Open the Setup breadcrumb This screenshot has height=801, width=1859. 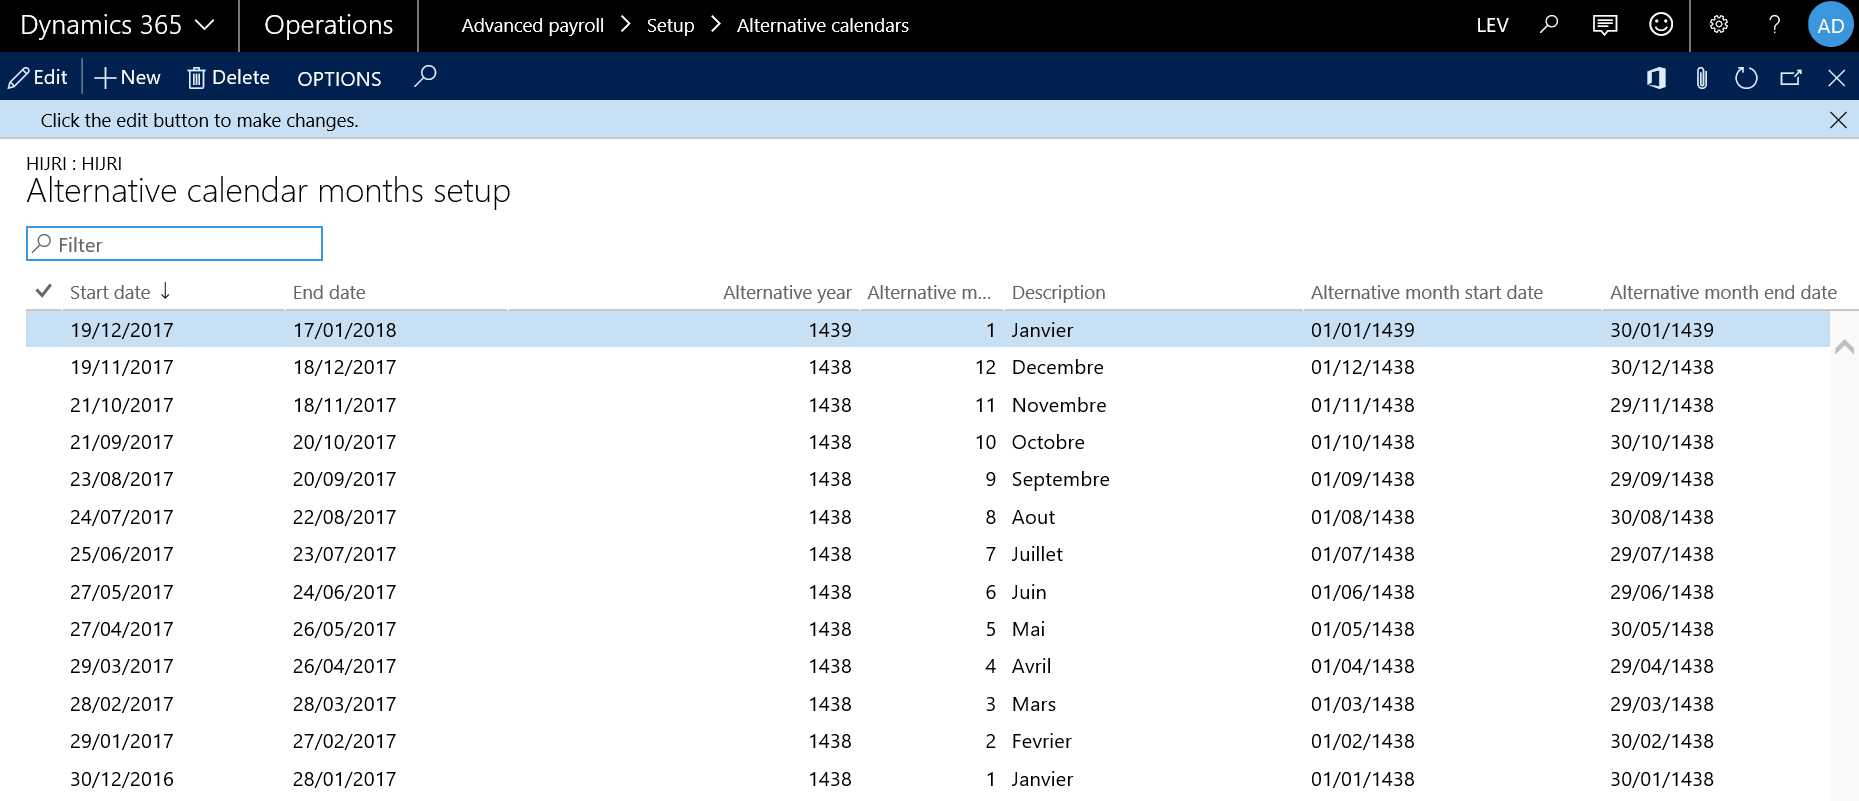[670, 25]
